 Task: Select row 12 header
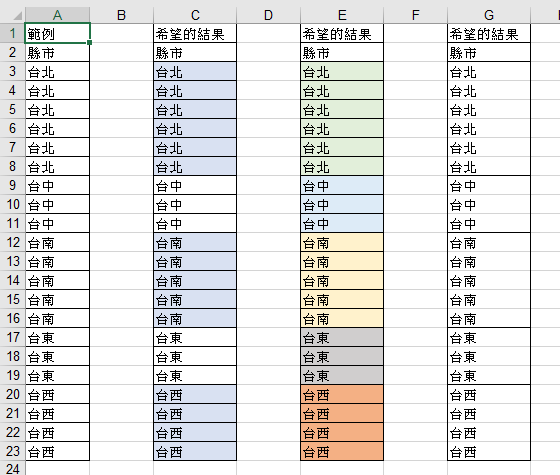12,242
